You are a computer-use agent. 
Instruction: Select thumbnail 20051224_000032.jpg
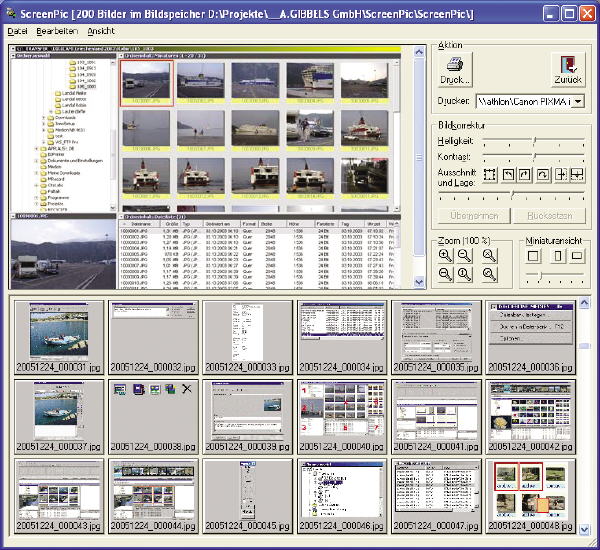click(x=153, y=337)
